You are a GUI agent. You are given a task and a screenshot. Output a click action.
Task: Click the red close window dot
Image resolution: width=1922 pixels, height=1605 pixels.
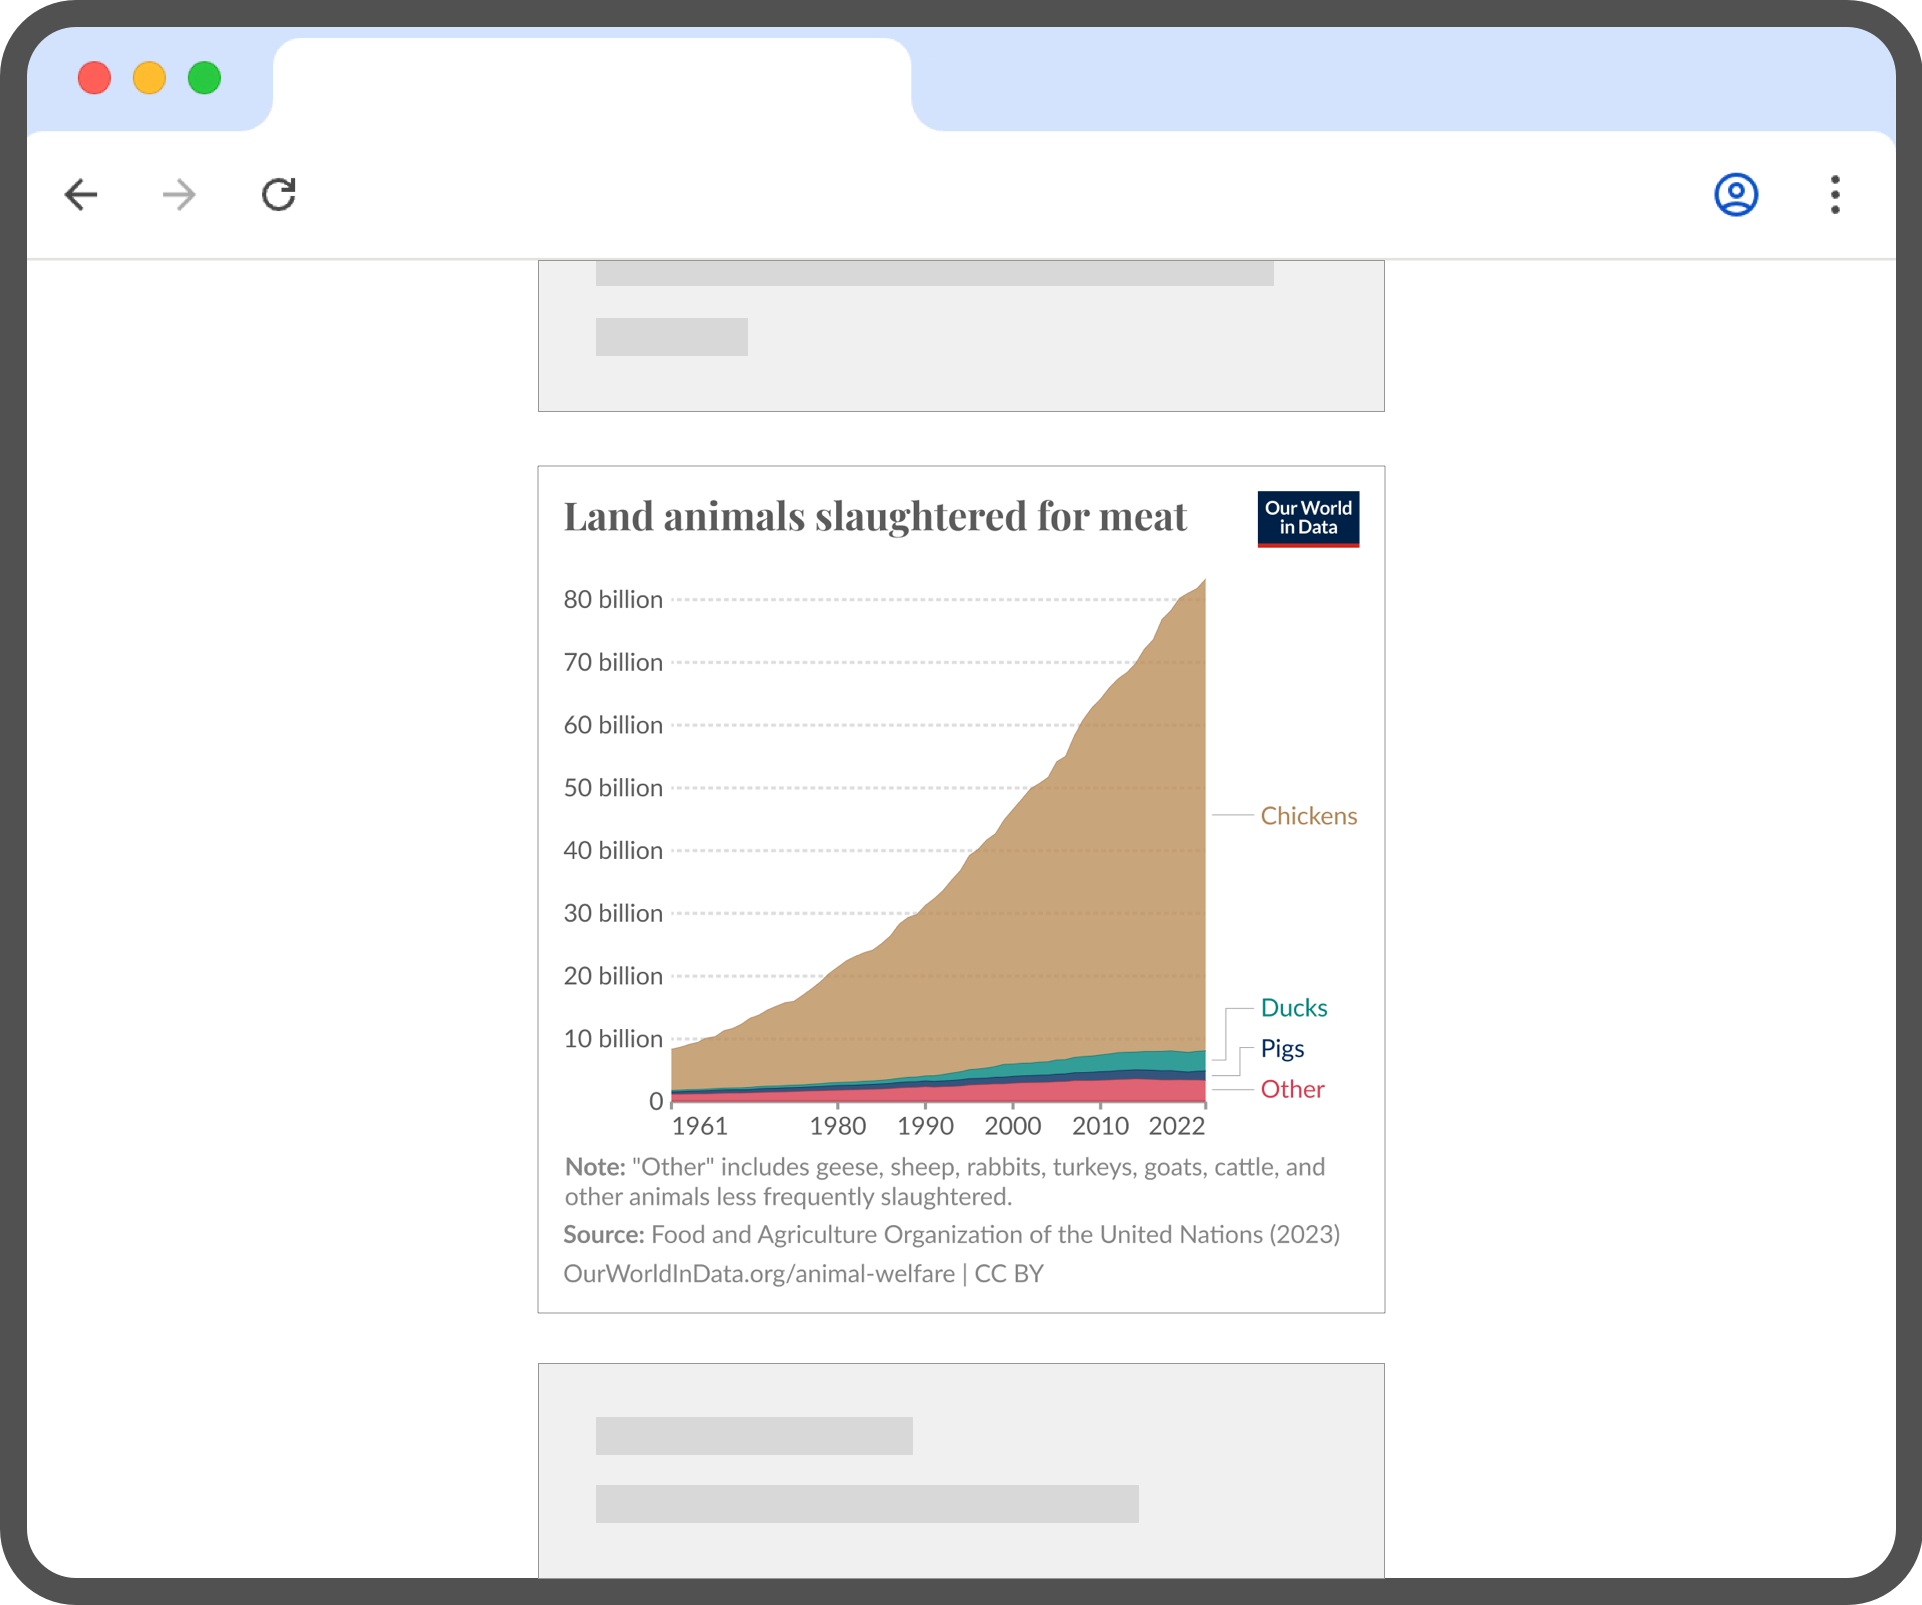94,78
